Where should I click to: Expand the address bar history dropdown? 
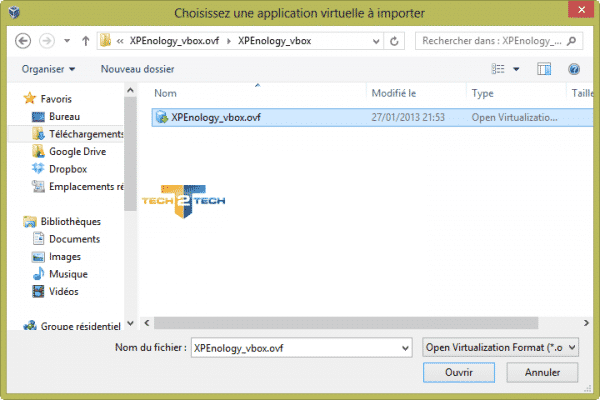[376, 41]
